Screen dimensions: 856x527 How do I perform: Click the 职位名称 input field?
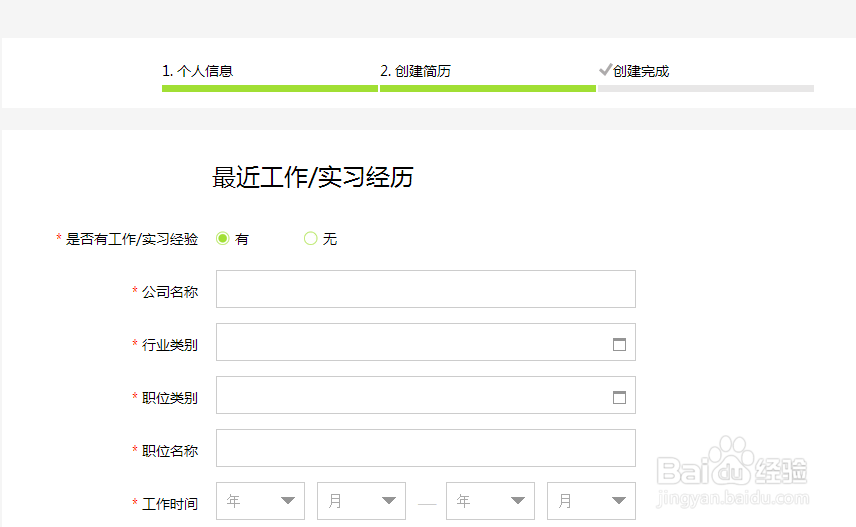426,448
